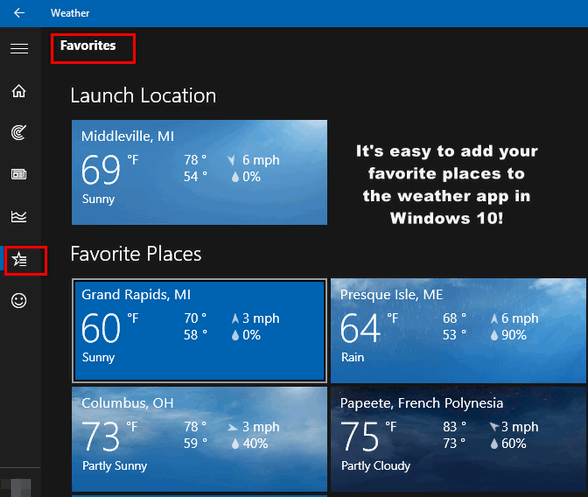This screenshot has height=497, width=588.
Task: Open the Maps radar icon
Action: [19, 132]
